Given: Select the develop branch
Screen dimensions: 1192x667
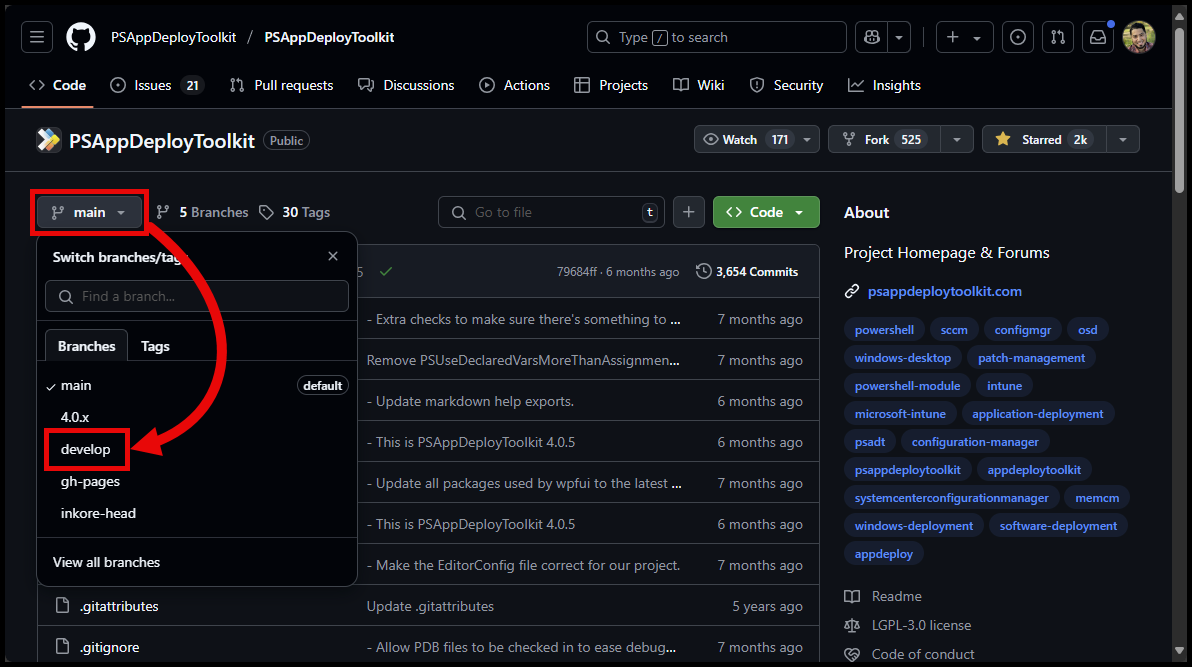Looking at the screenshot, I should pos(86,449).
